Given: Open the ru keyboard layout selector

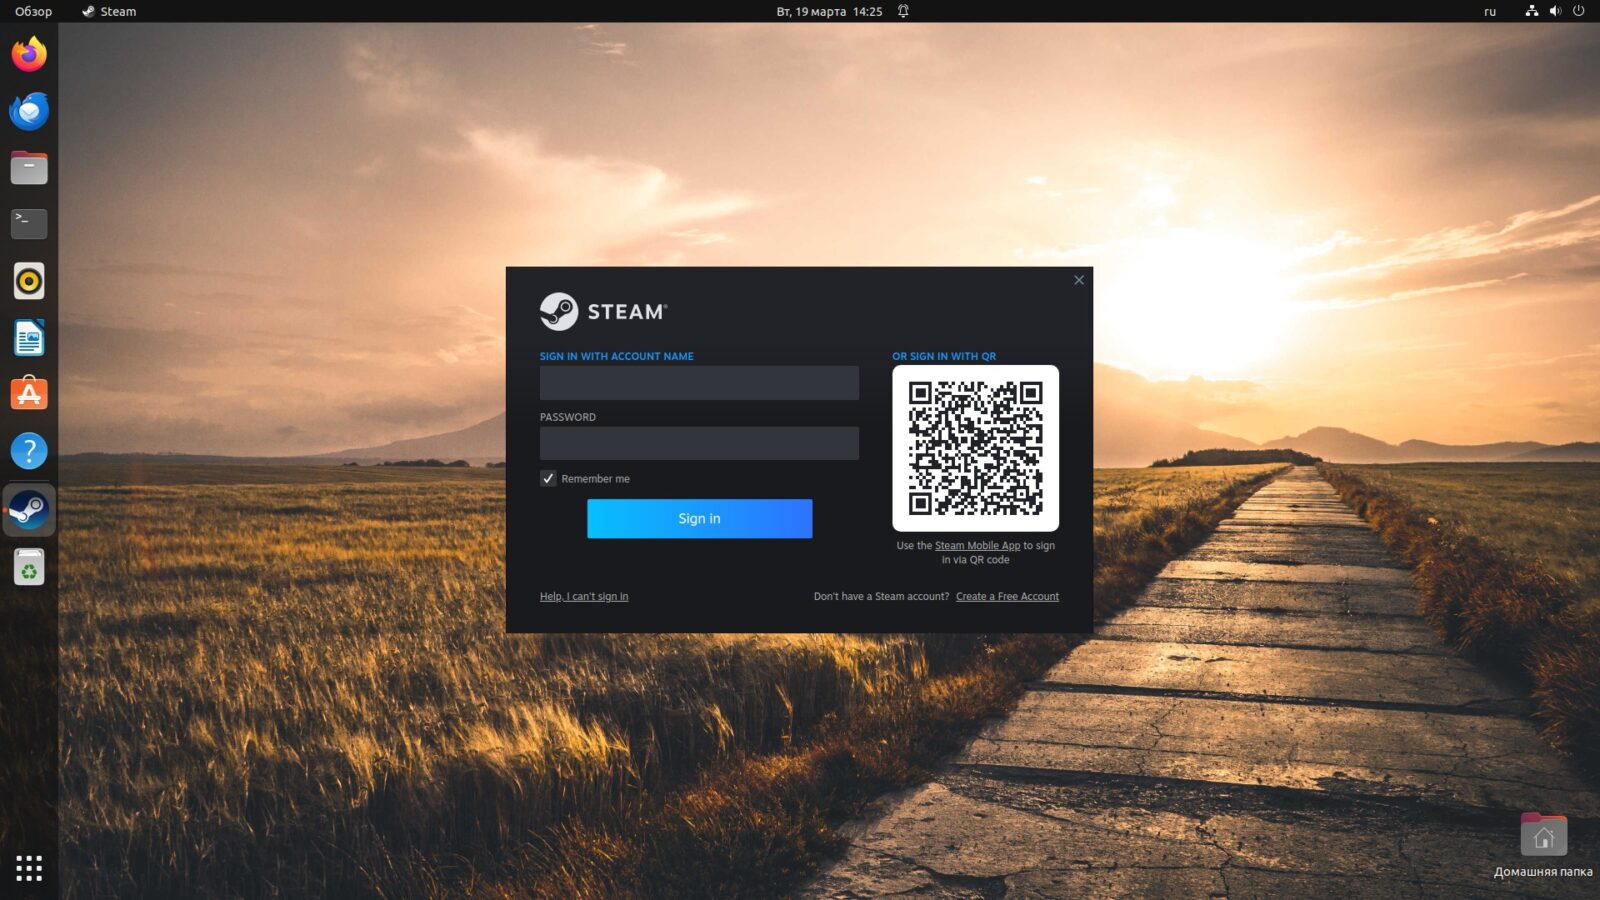Looking at the screenshot, I should coord(1490,11).
